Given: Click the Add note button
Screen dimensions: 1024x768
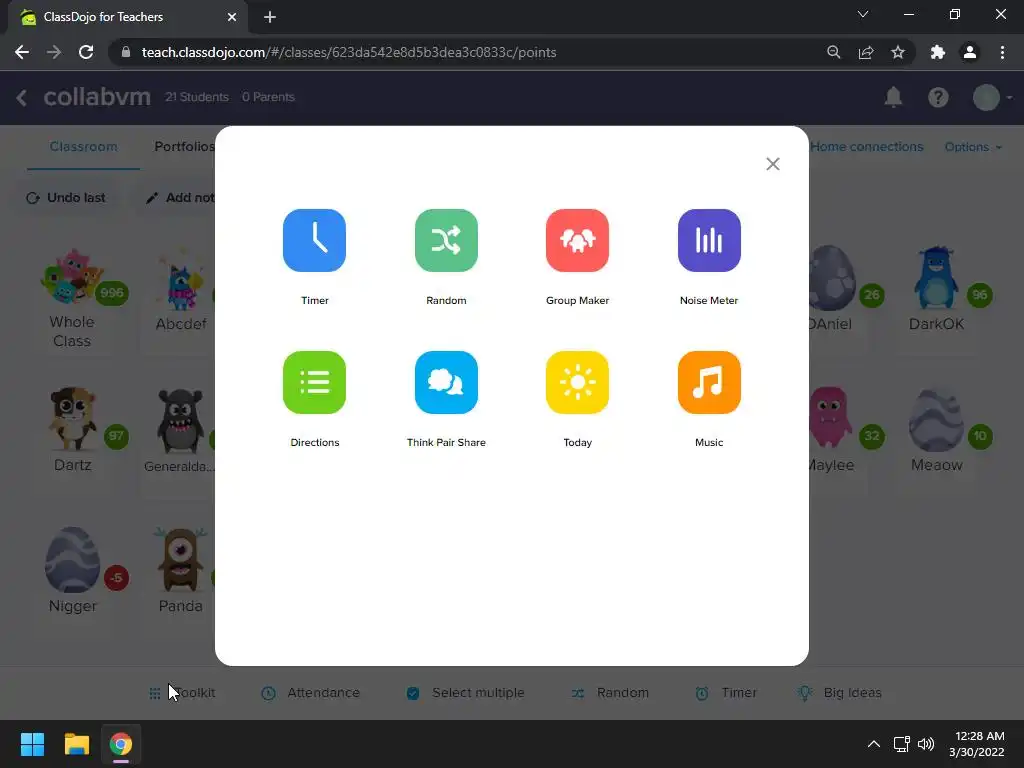Looking at the screenshot, I should pos(180,197).
